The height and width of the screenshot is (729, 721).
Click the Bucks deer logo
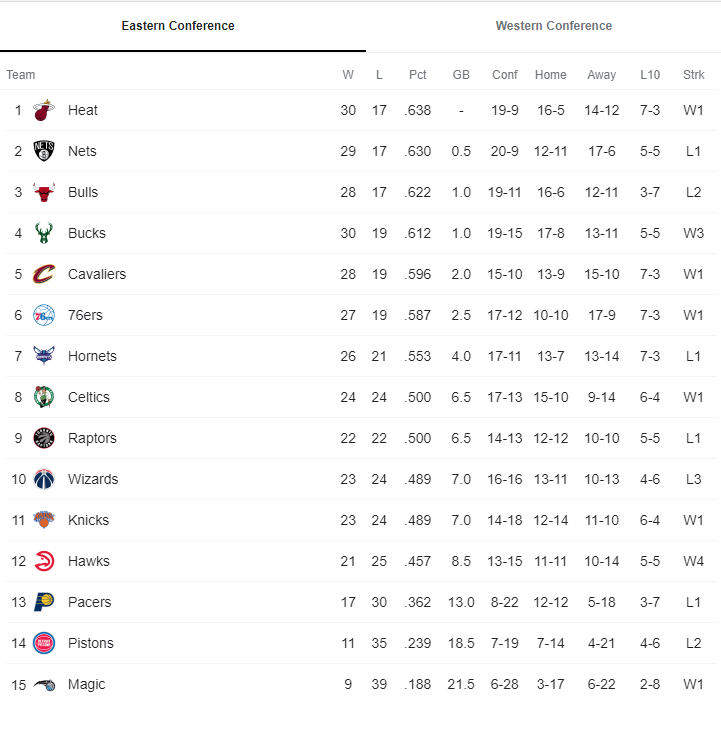pyautogui.click(x=44, y=233)
